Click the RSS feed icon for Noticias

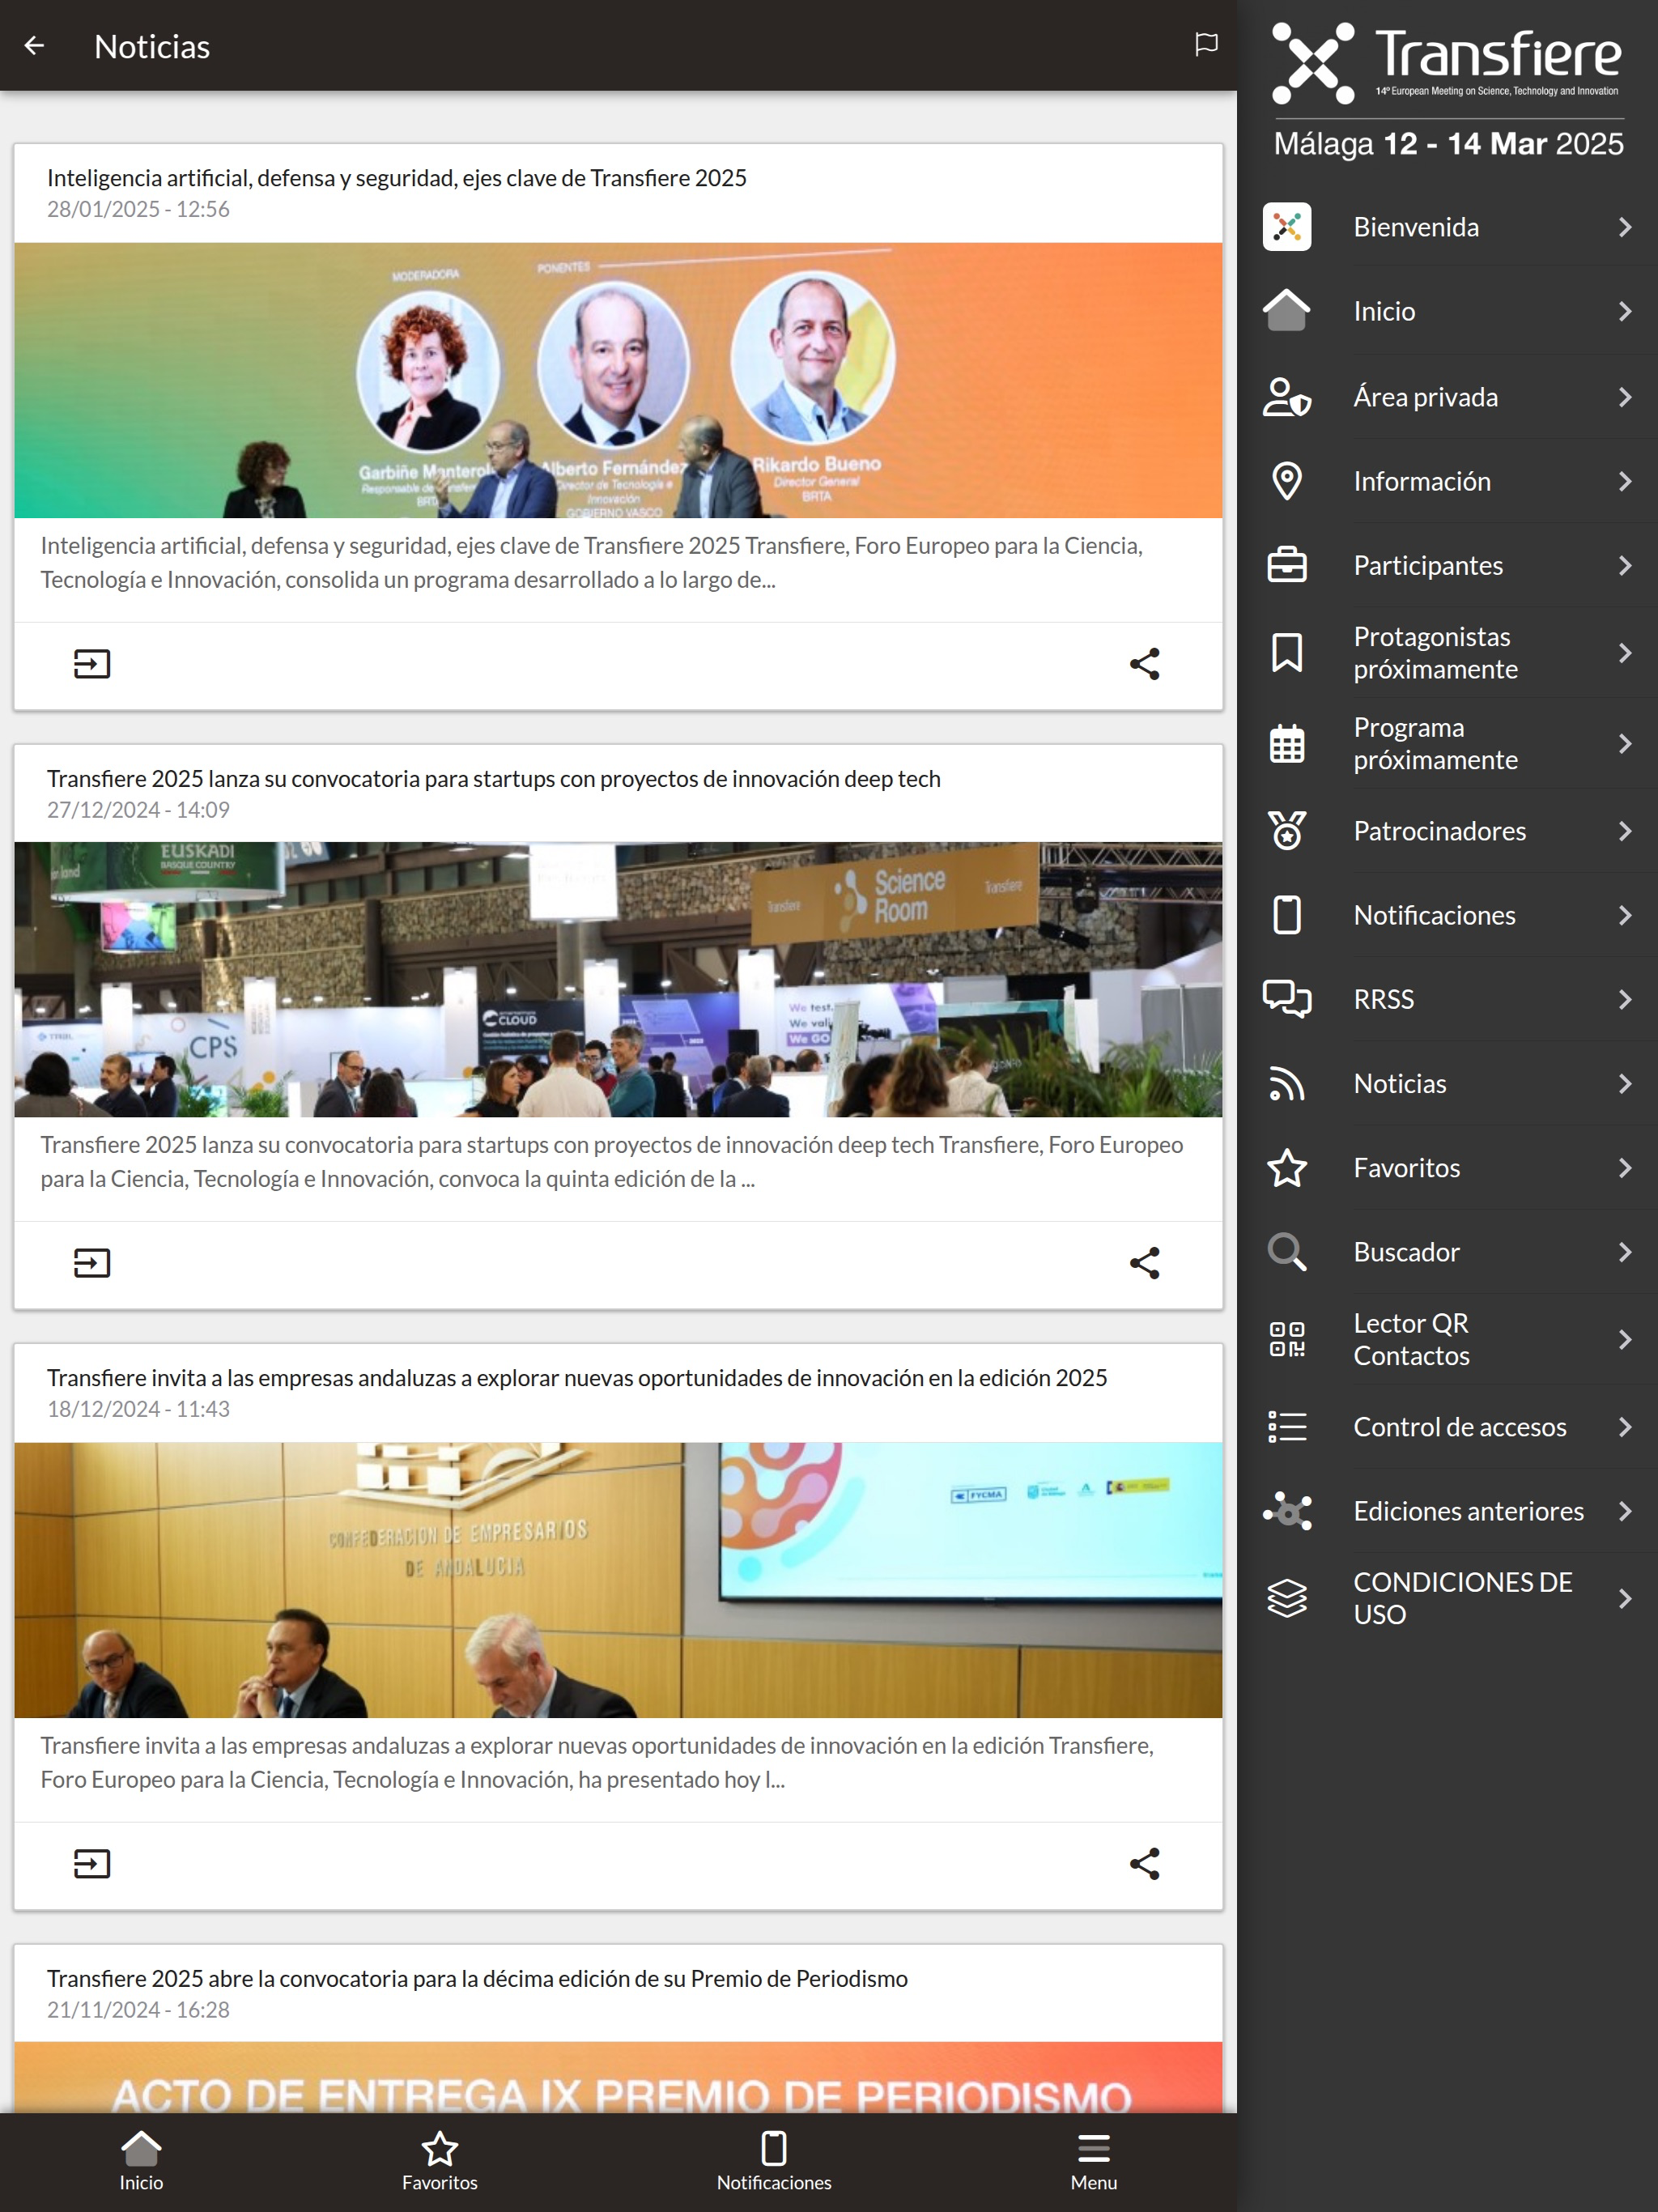(x=1287, y=1084)
